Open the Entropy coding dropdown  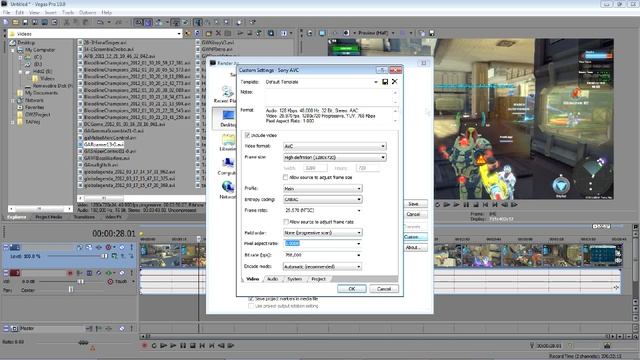[359, 200]
